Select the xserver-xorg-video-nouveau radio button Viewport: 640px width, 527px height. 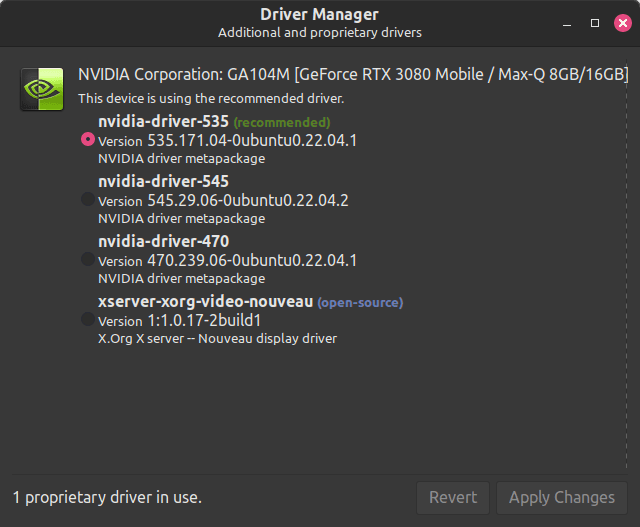click(88, 319)
